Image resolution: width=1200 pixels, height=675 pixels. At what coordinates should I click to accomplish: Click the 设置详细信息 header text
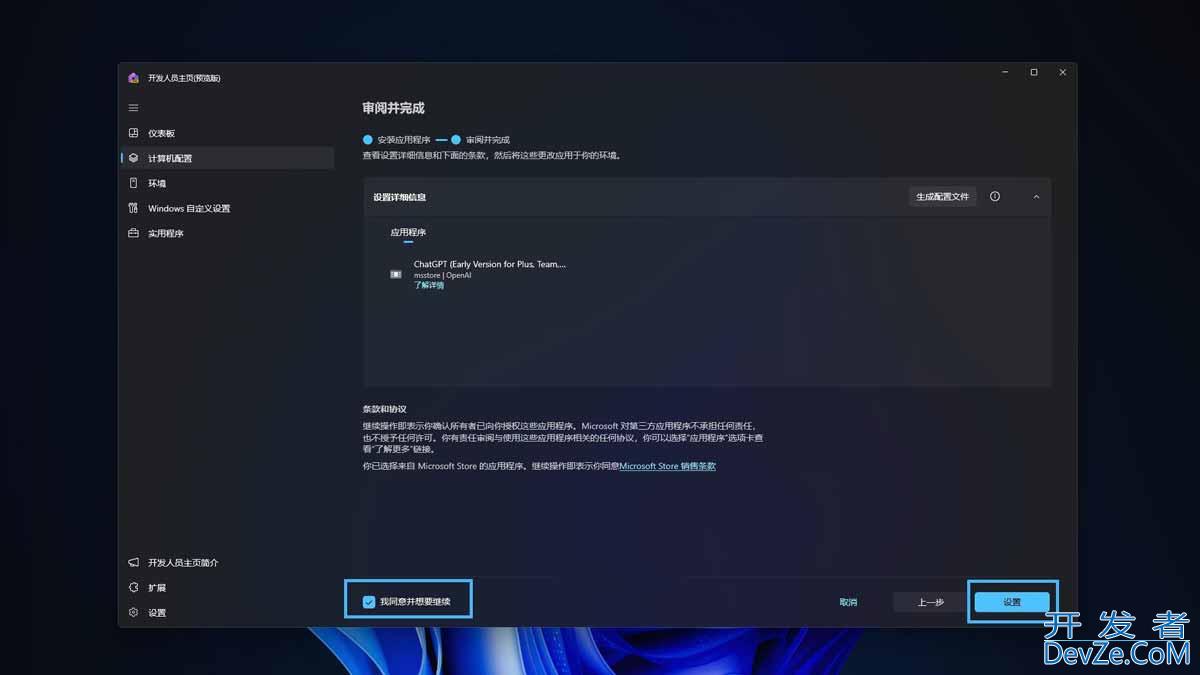400,197
